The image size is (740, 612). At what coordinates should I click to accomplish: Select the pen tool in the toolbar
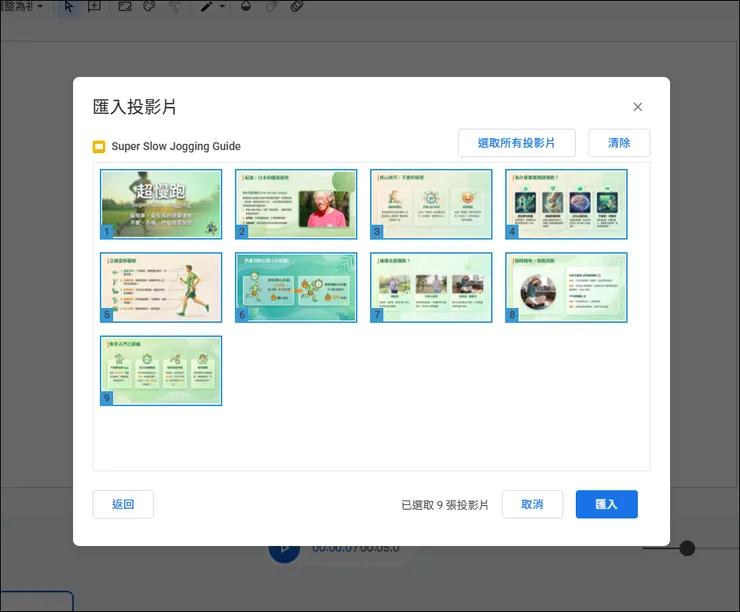206,7
